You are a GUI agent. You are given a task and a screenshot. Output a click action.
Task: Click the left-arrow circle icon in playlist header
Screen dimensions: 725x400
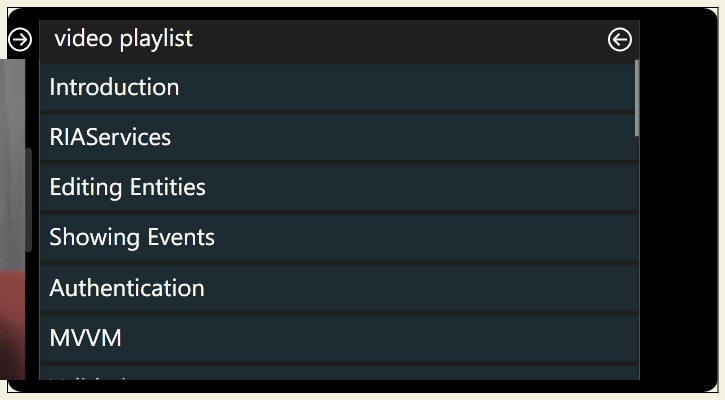(x=620, y=39)
